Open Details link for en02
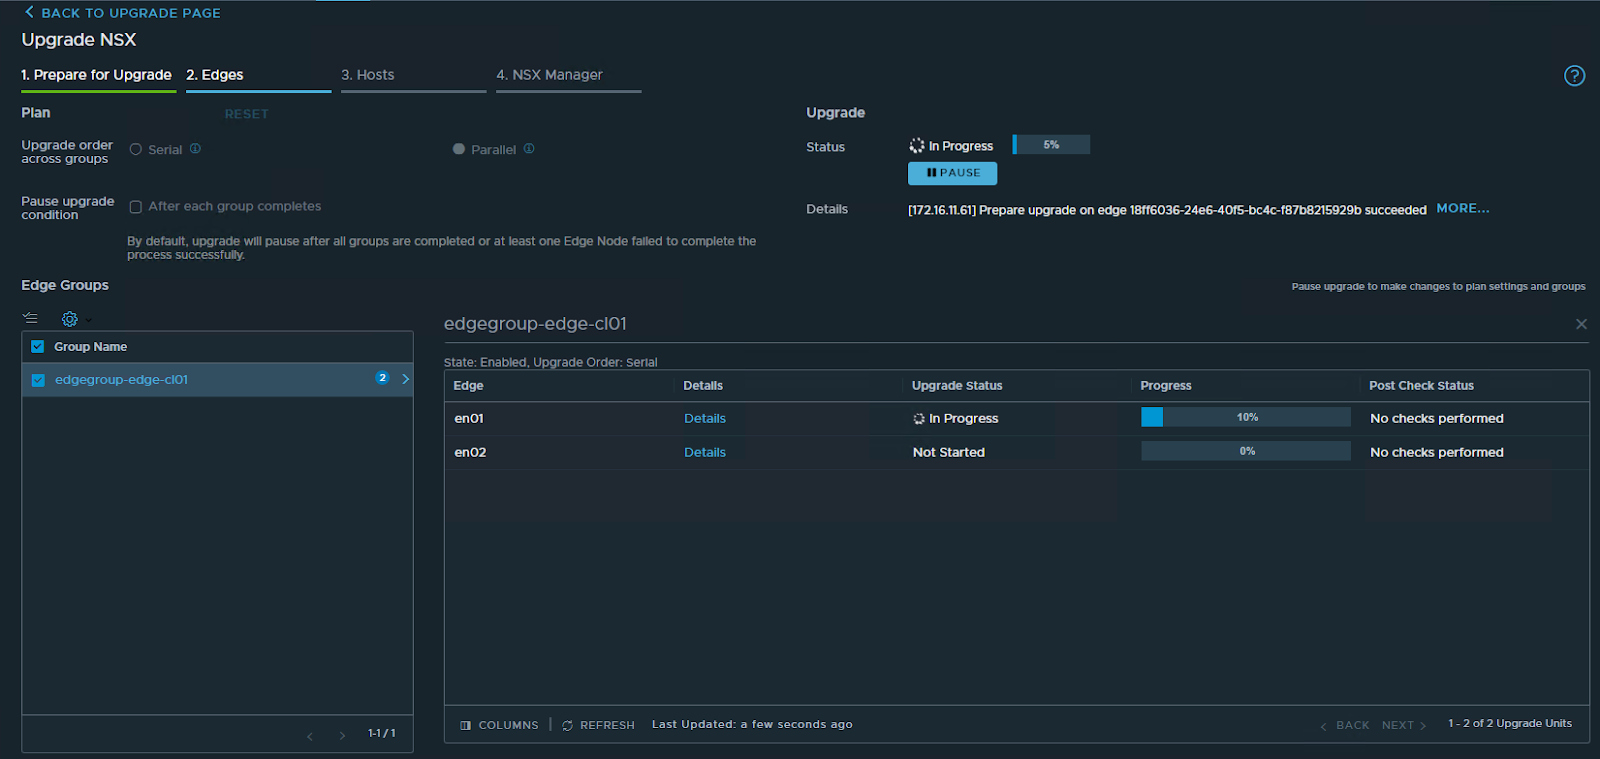Screen dimensions: 1600x759 [705, 453]
